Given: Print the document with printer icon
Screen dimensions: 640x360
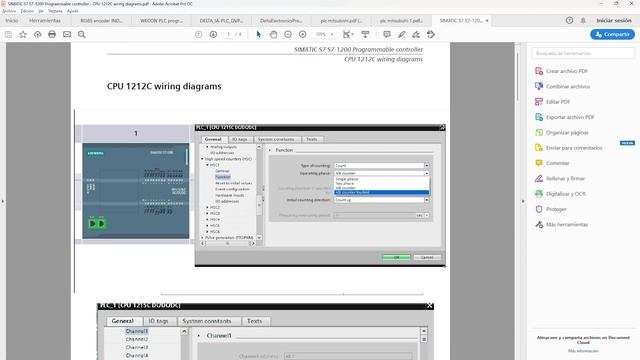Looking at the screenshot, I should [x=52, y=34].
